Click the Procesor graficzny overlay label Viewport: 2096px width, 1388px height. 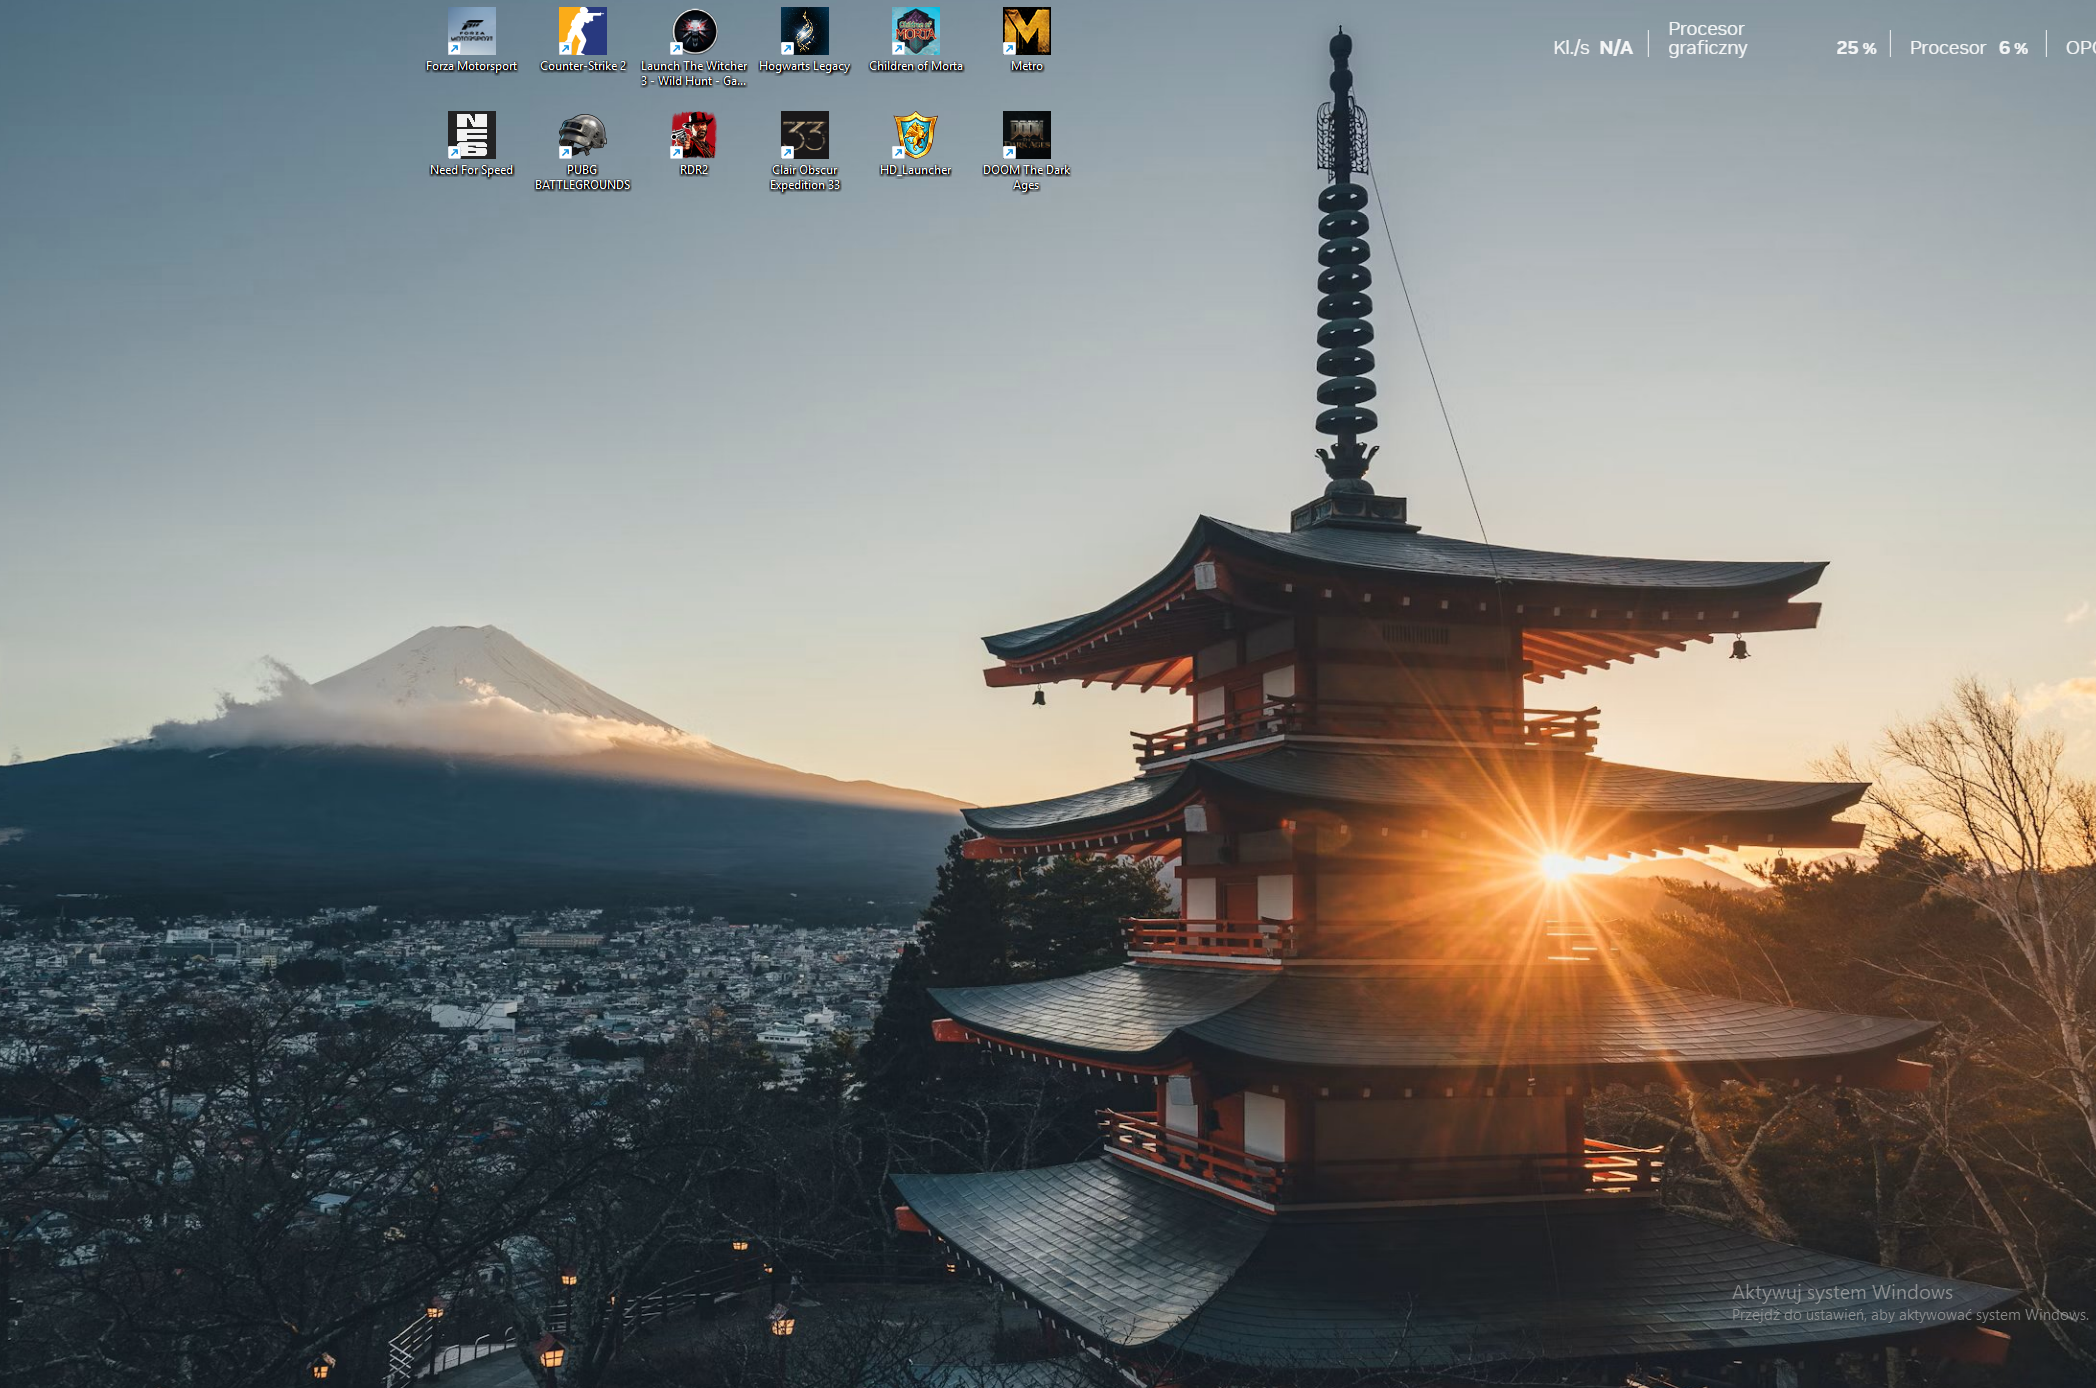click(1707, 39)
